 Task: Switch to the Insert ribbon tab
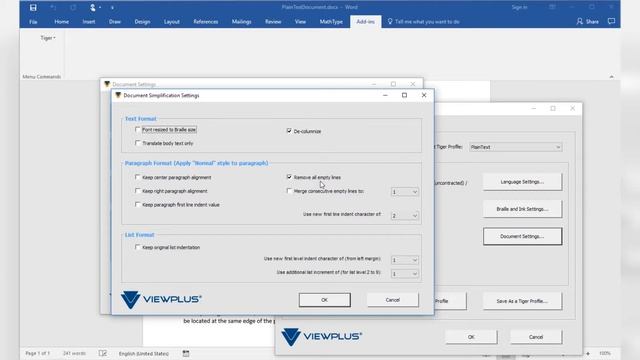click(89, 22)
